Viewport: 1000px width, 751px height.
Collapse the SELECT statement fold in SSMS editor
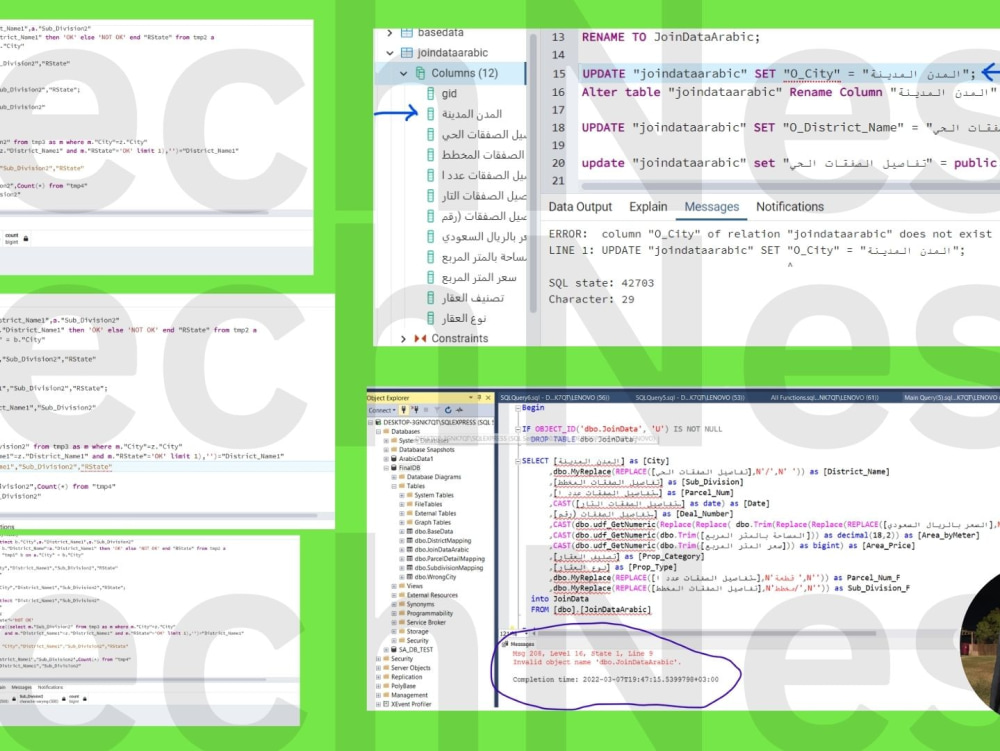coord(518,461)
